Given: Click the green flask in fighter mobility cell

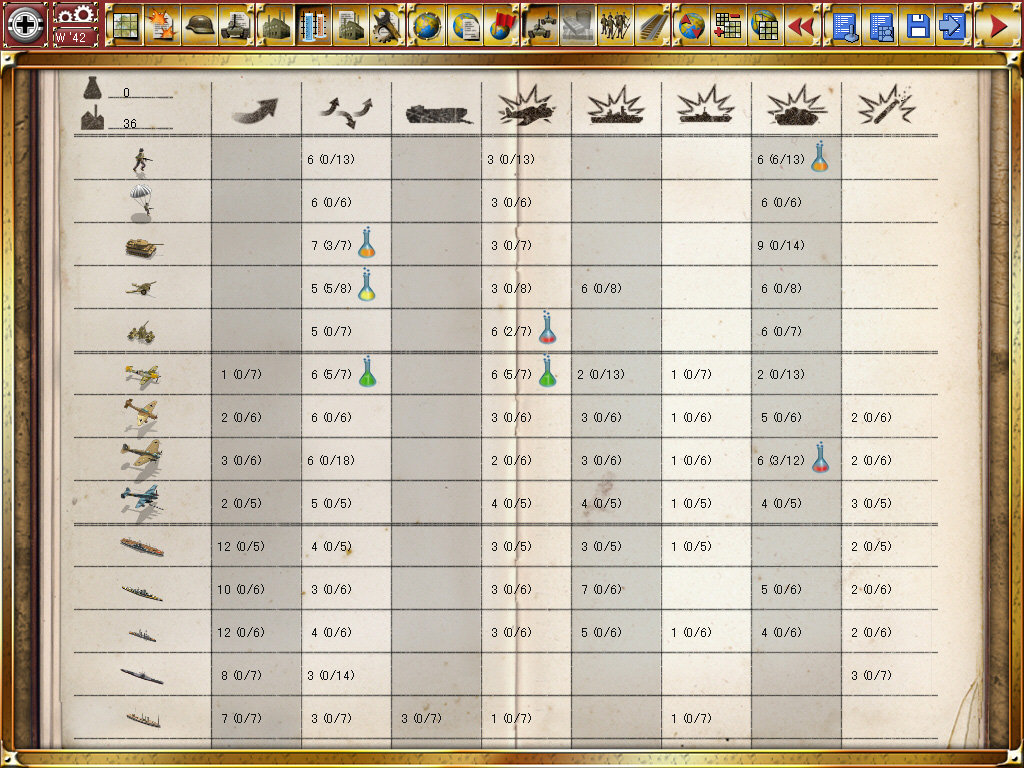Looking at the screenshot, I should click(x=368, y=372).
